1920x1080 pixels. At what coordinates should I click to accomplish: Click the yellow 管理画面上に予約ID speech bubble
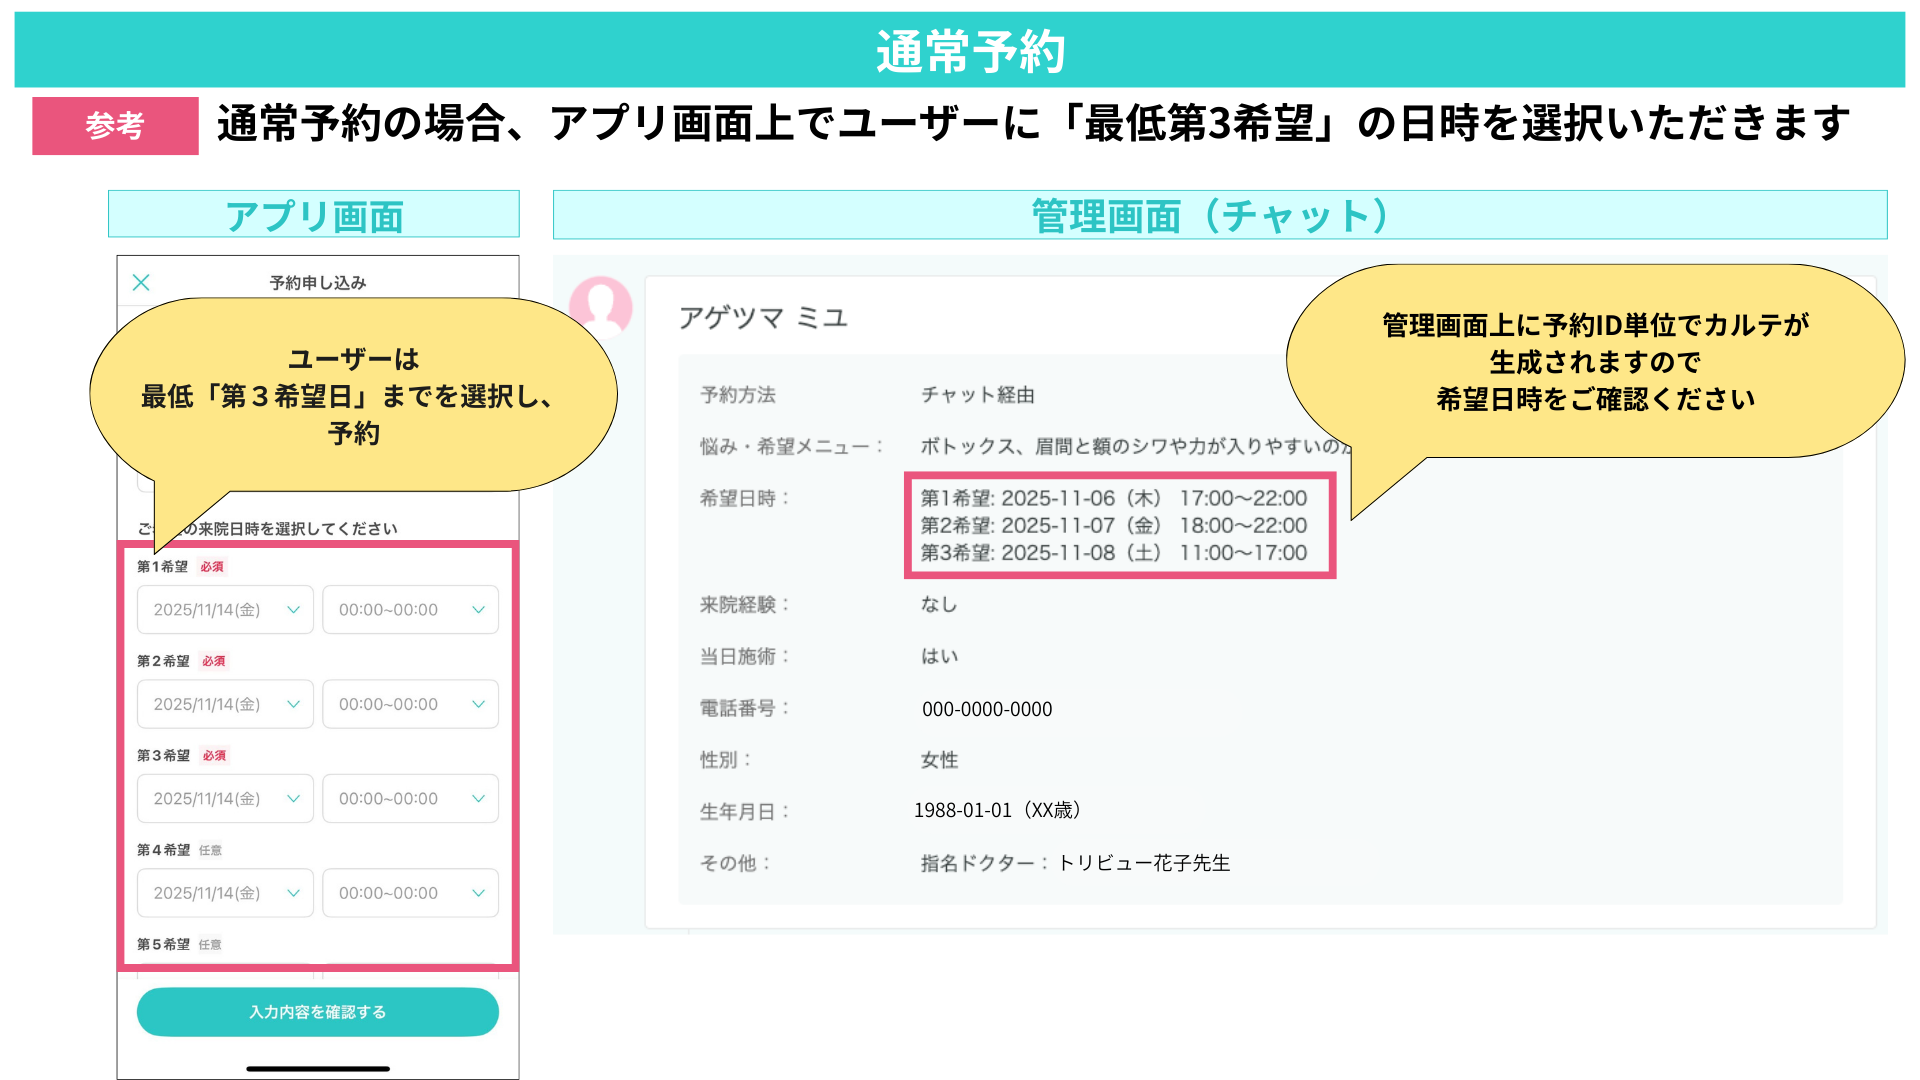tap(1595, 362)
